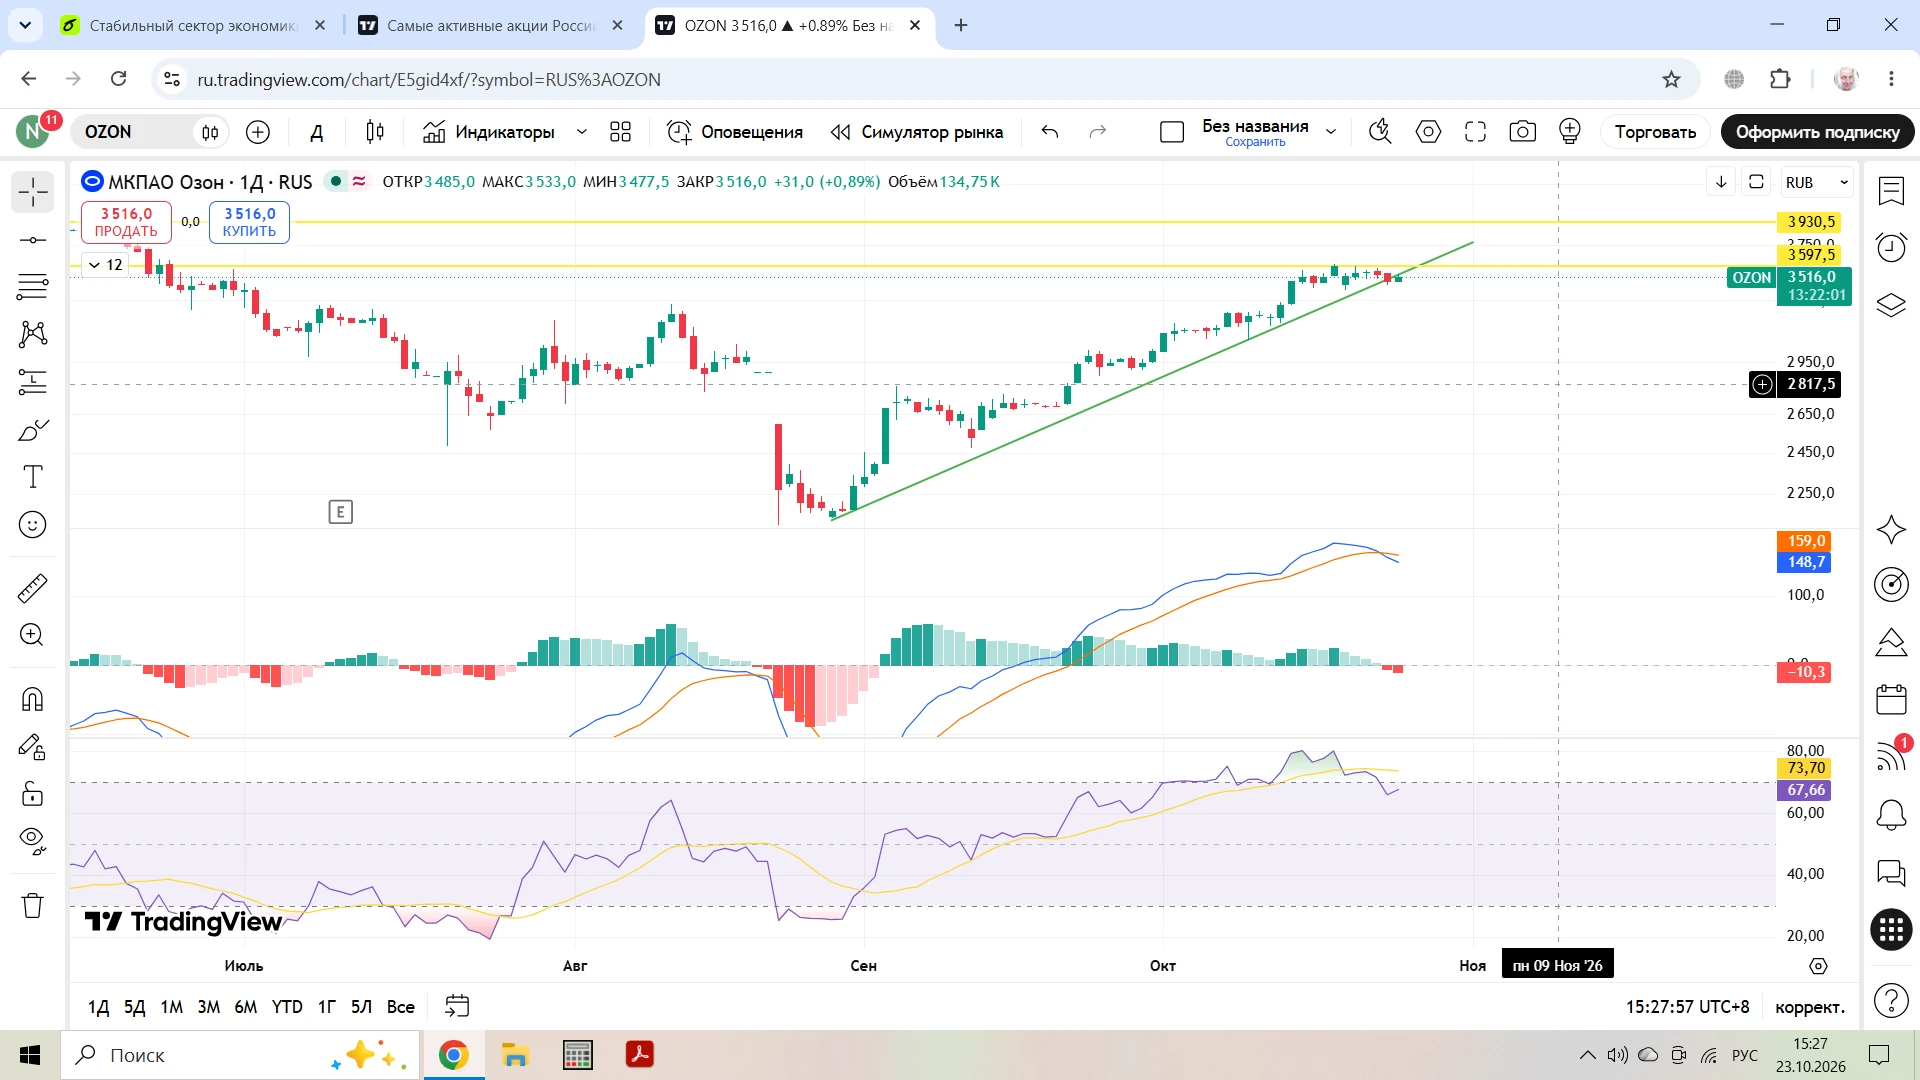Open the interval selector Д

tap(316, 132)
